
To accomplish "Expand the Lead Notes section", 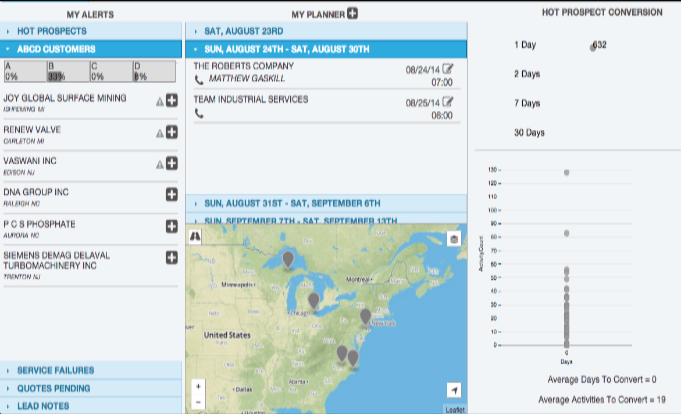I will 91,406.
